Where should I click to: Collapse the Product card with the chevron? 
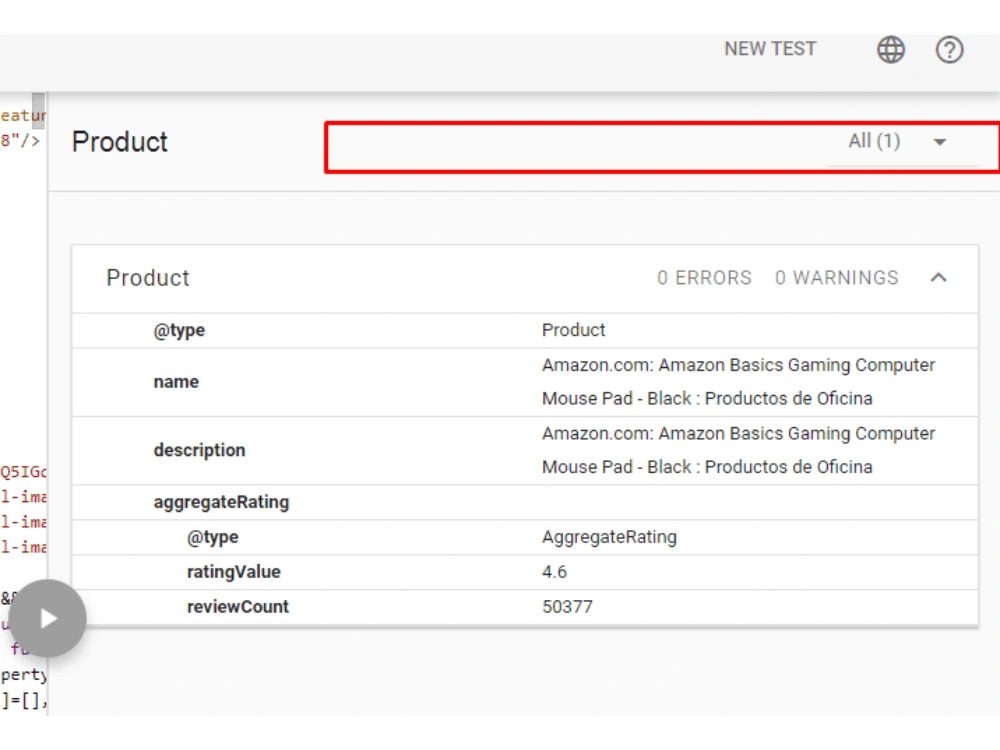(938, 278)
